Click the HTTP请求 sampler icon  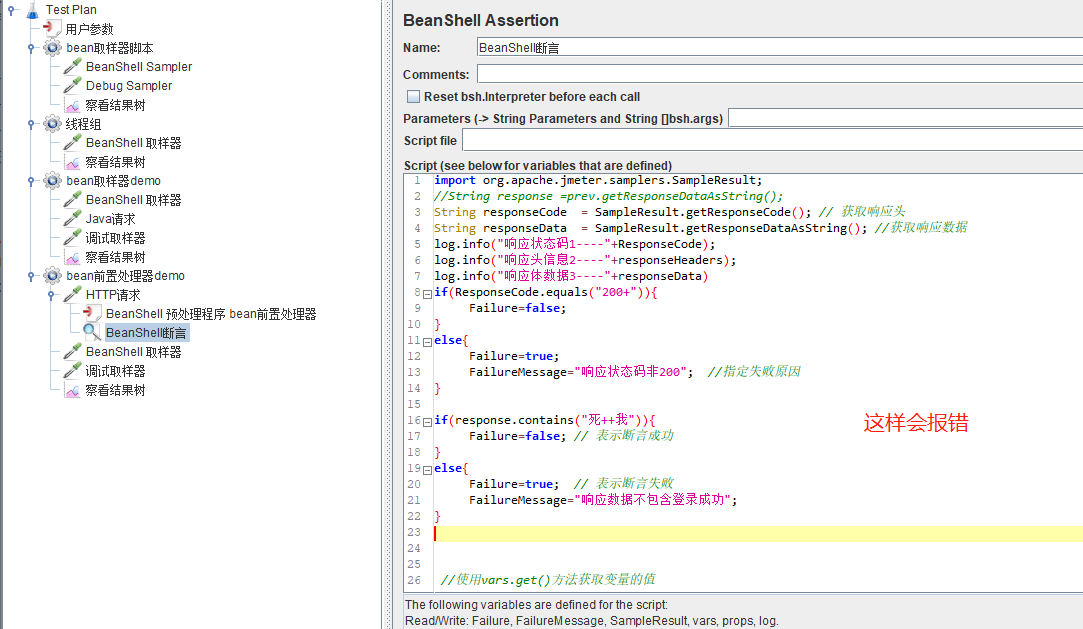(x=72, y=294)
